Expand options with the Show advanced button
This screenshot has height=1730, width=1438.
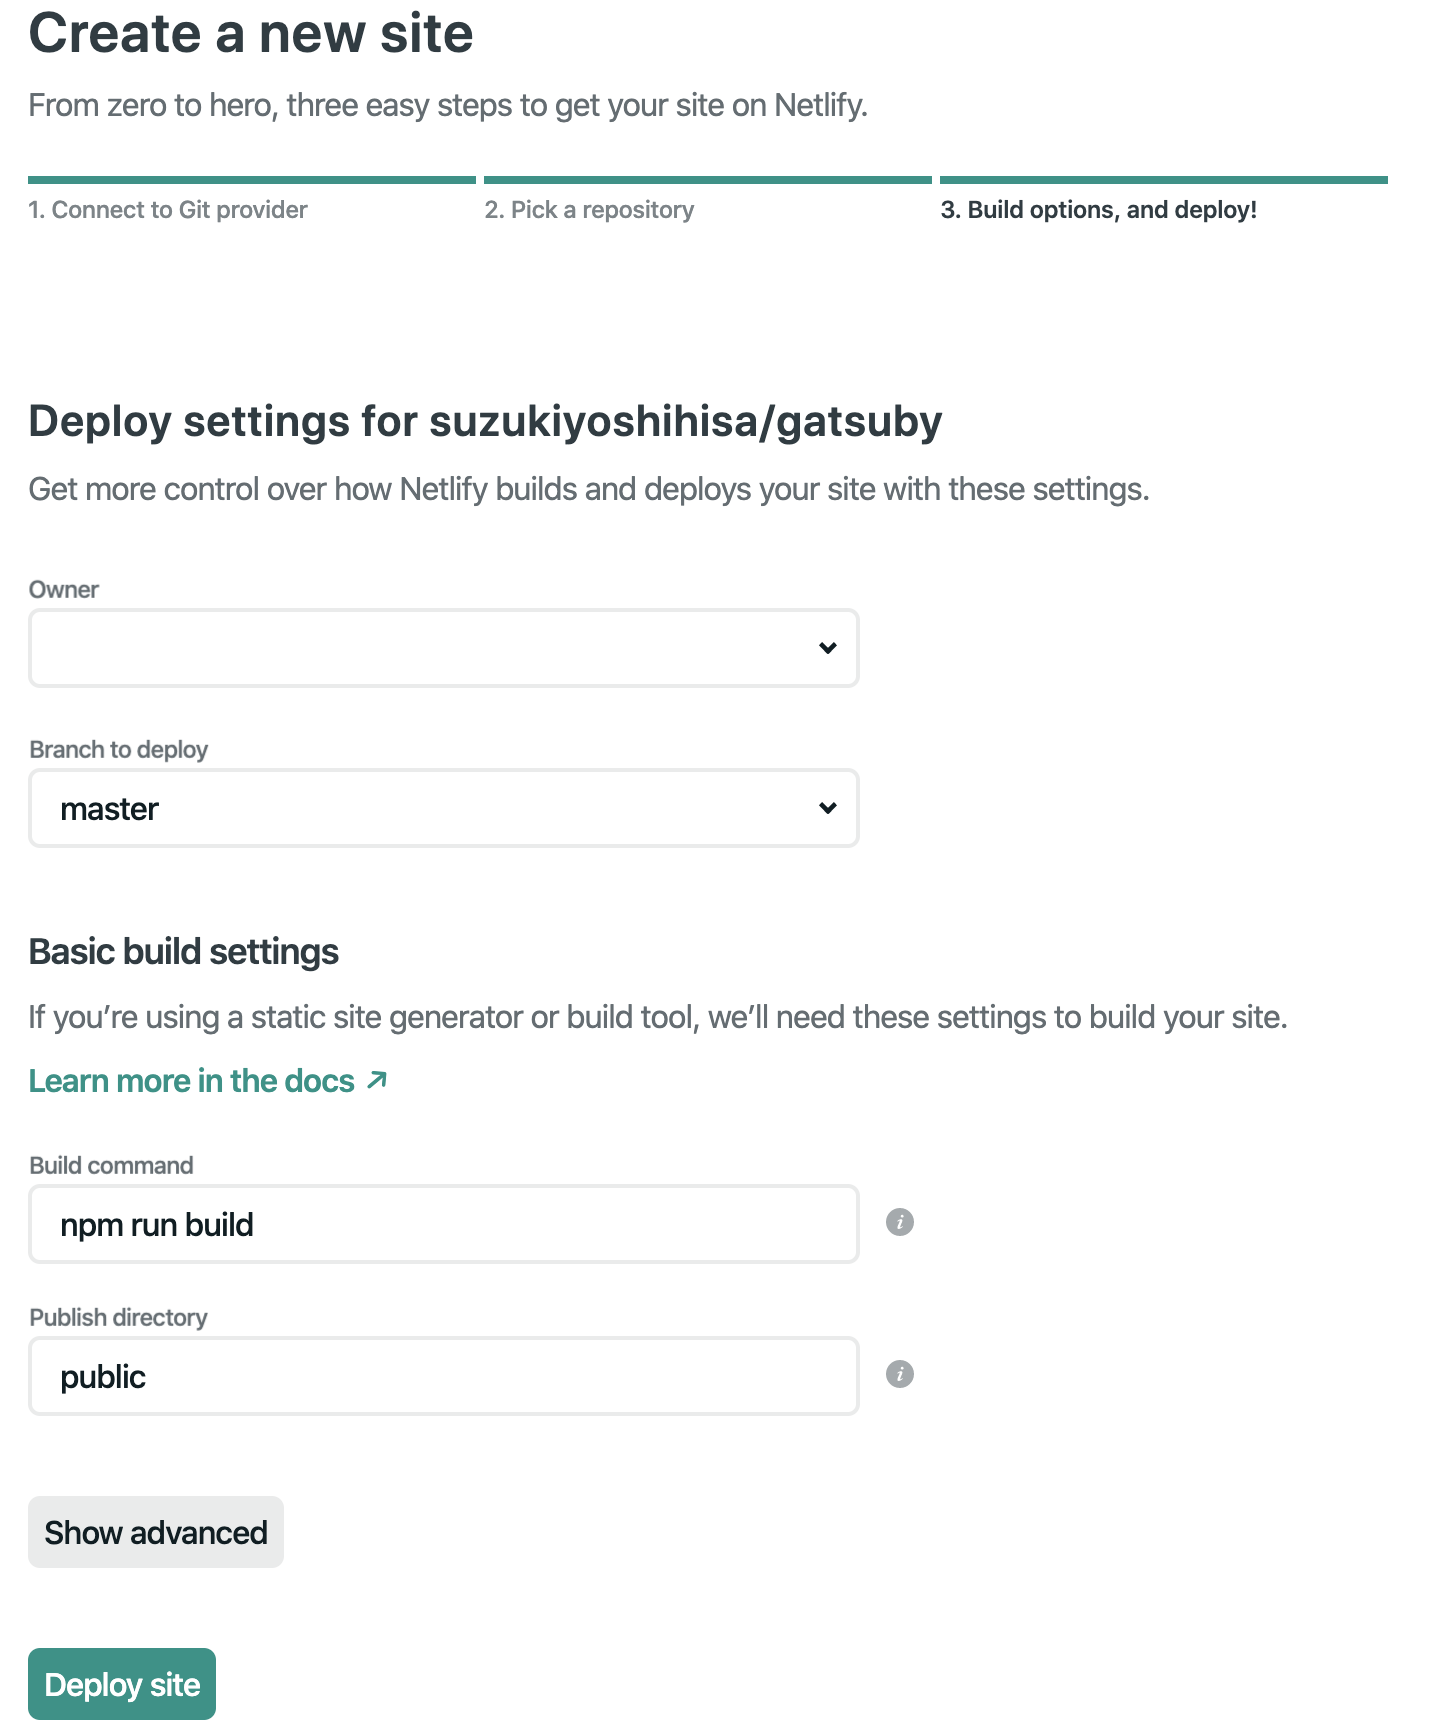[156, 1532]
